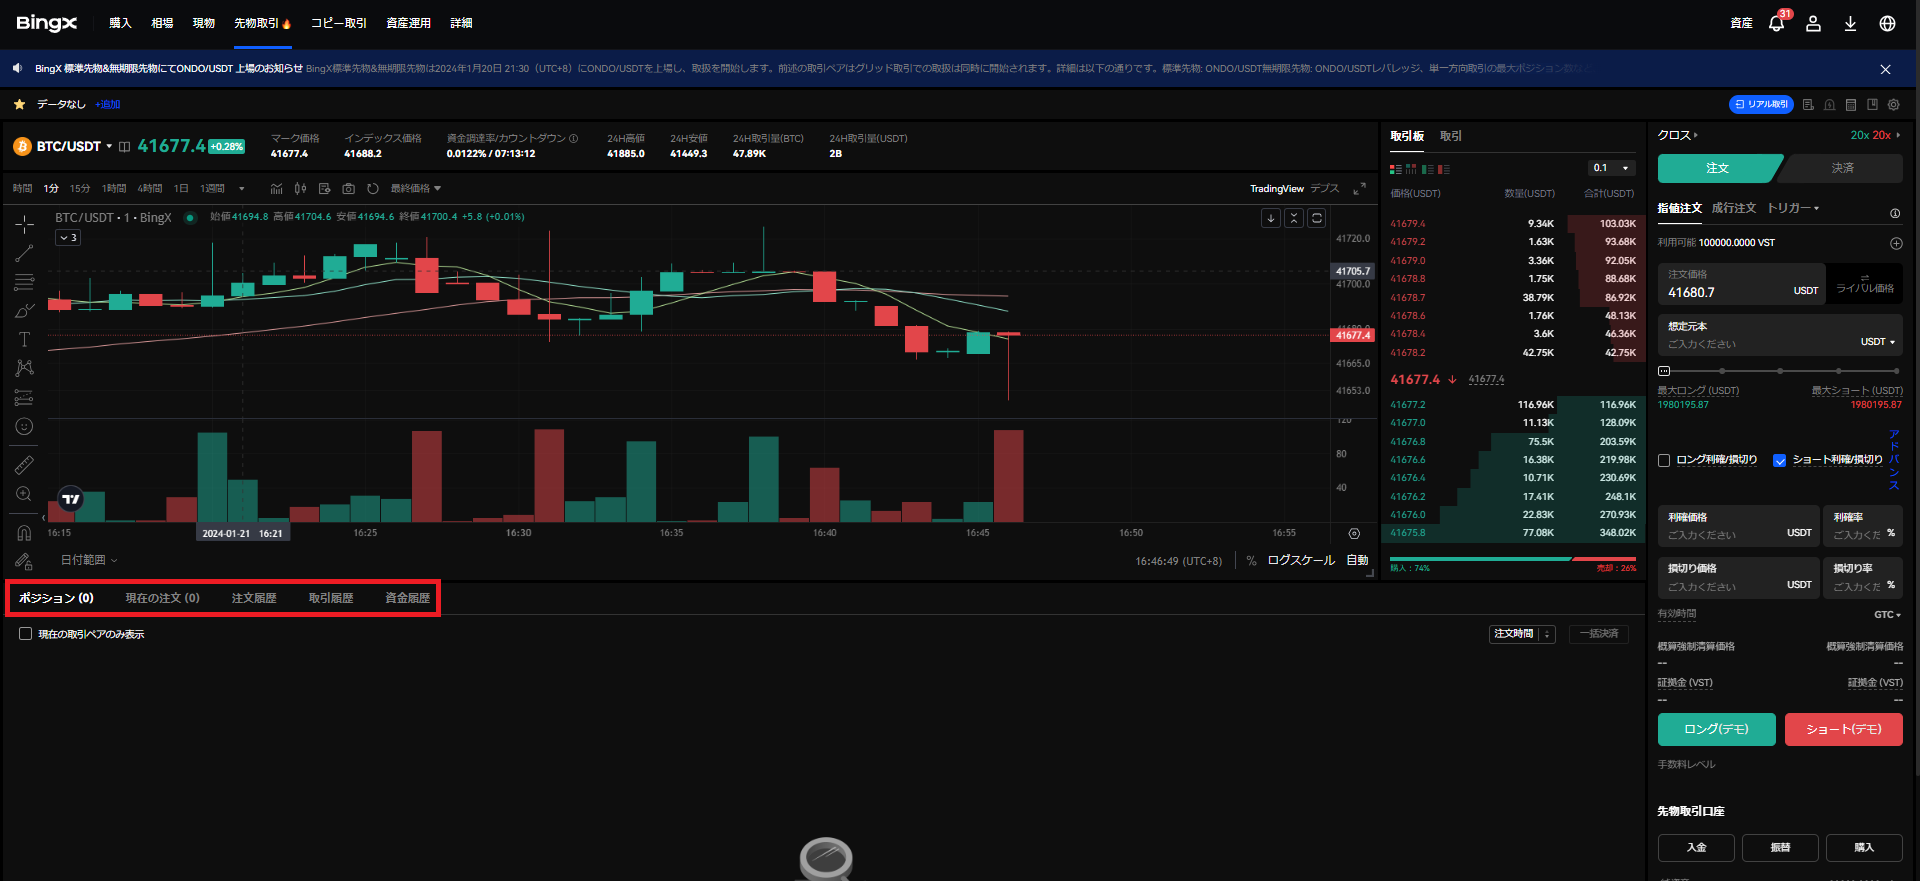Select the brush drawing tool
This screenshot has height=881, width=1920.
(24, 311)
